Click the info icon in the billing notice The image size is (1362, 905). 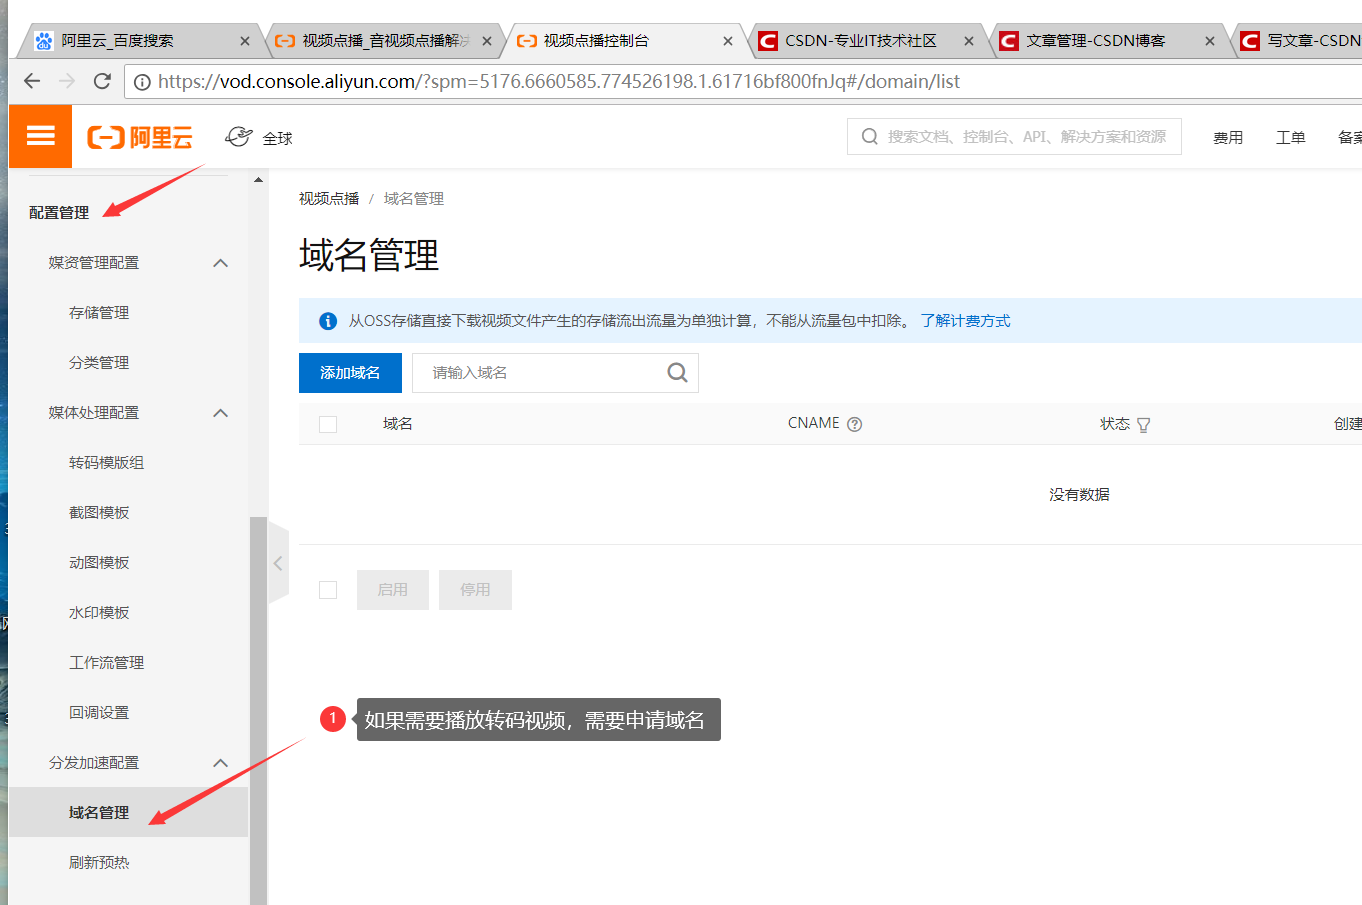click(328, 321)
